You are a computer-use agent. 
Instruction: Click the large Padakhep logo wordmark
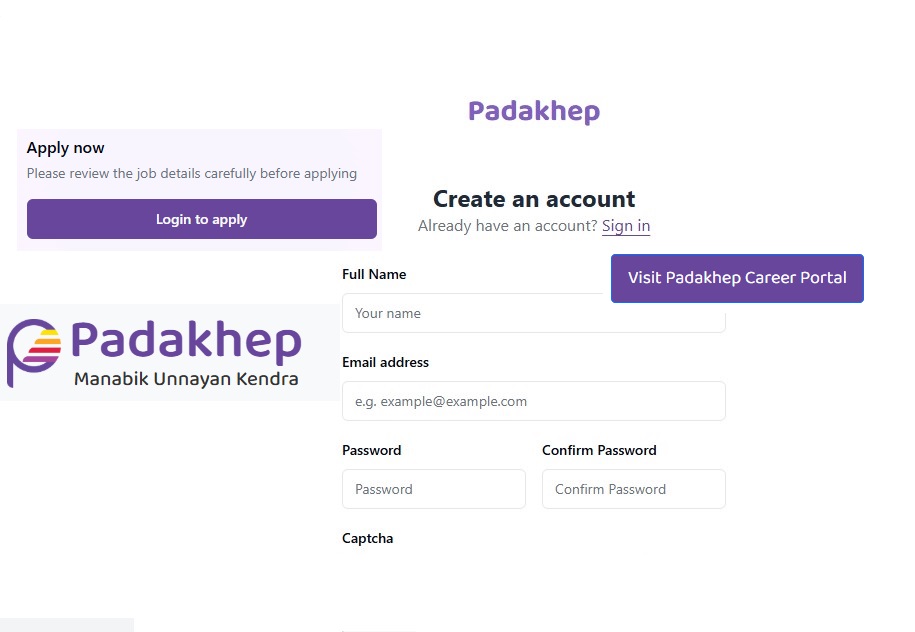(x=186, y=340)
